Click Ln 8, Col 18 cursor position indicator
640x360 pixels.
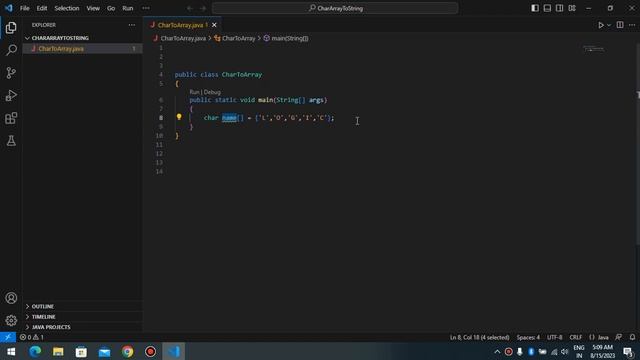click(x=479, y=337)
